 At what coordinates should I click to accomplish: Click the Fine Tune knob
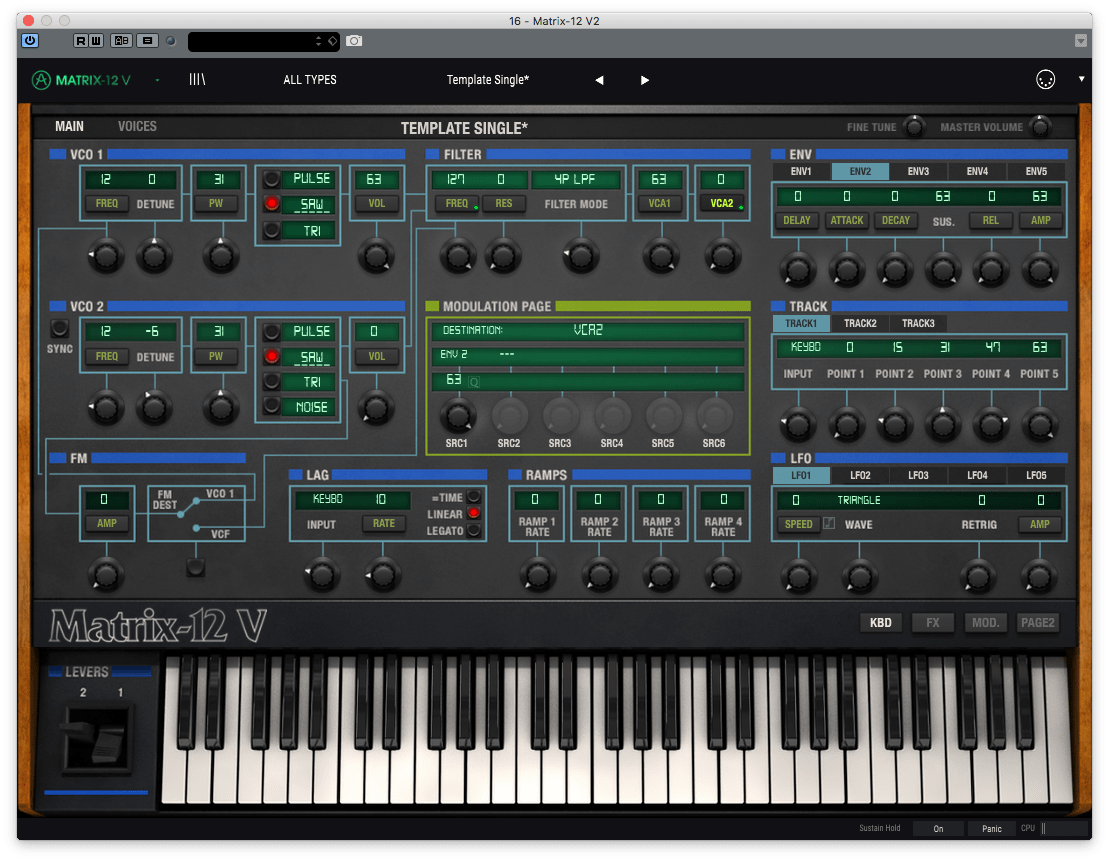coord(915,127)
